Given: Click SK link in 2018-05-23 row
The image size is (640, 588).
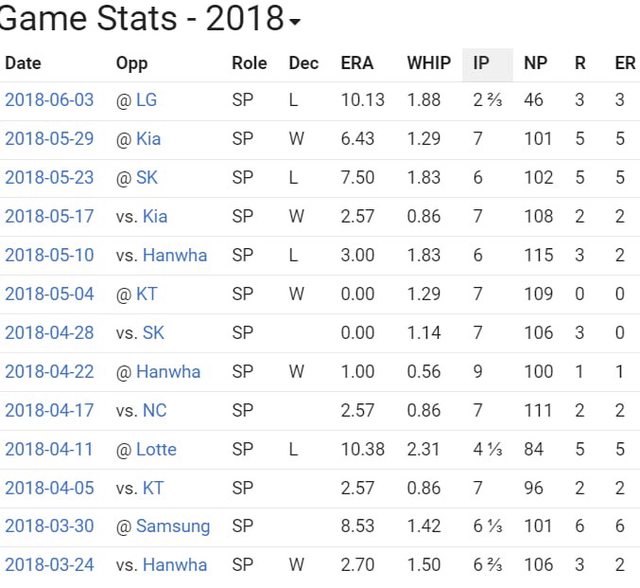Looking at the screenshot, I should coord(147,178).
